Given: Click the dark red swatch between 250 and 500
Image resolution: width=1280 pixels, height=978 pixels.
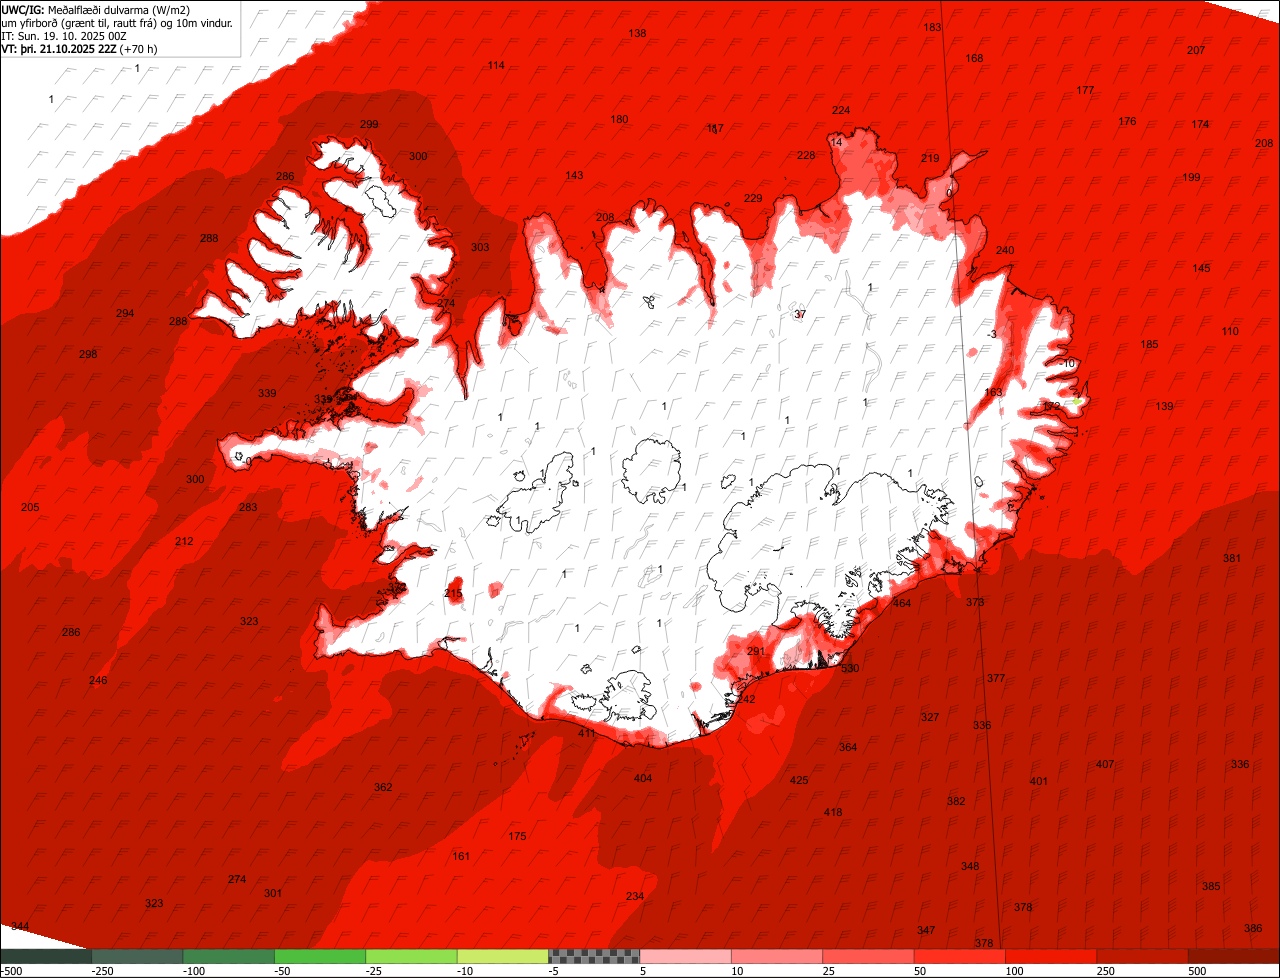Looking at the screenshot, I should click(1142, 956).
